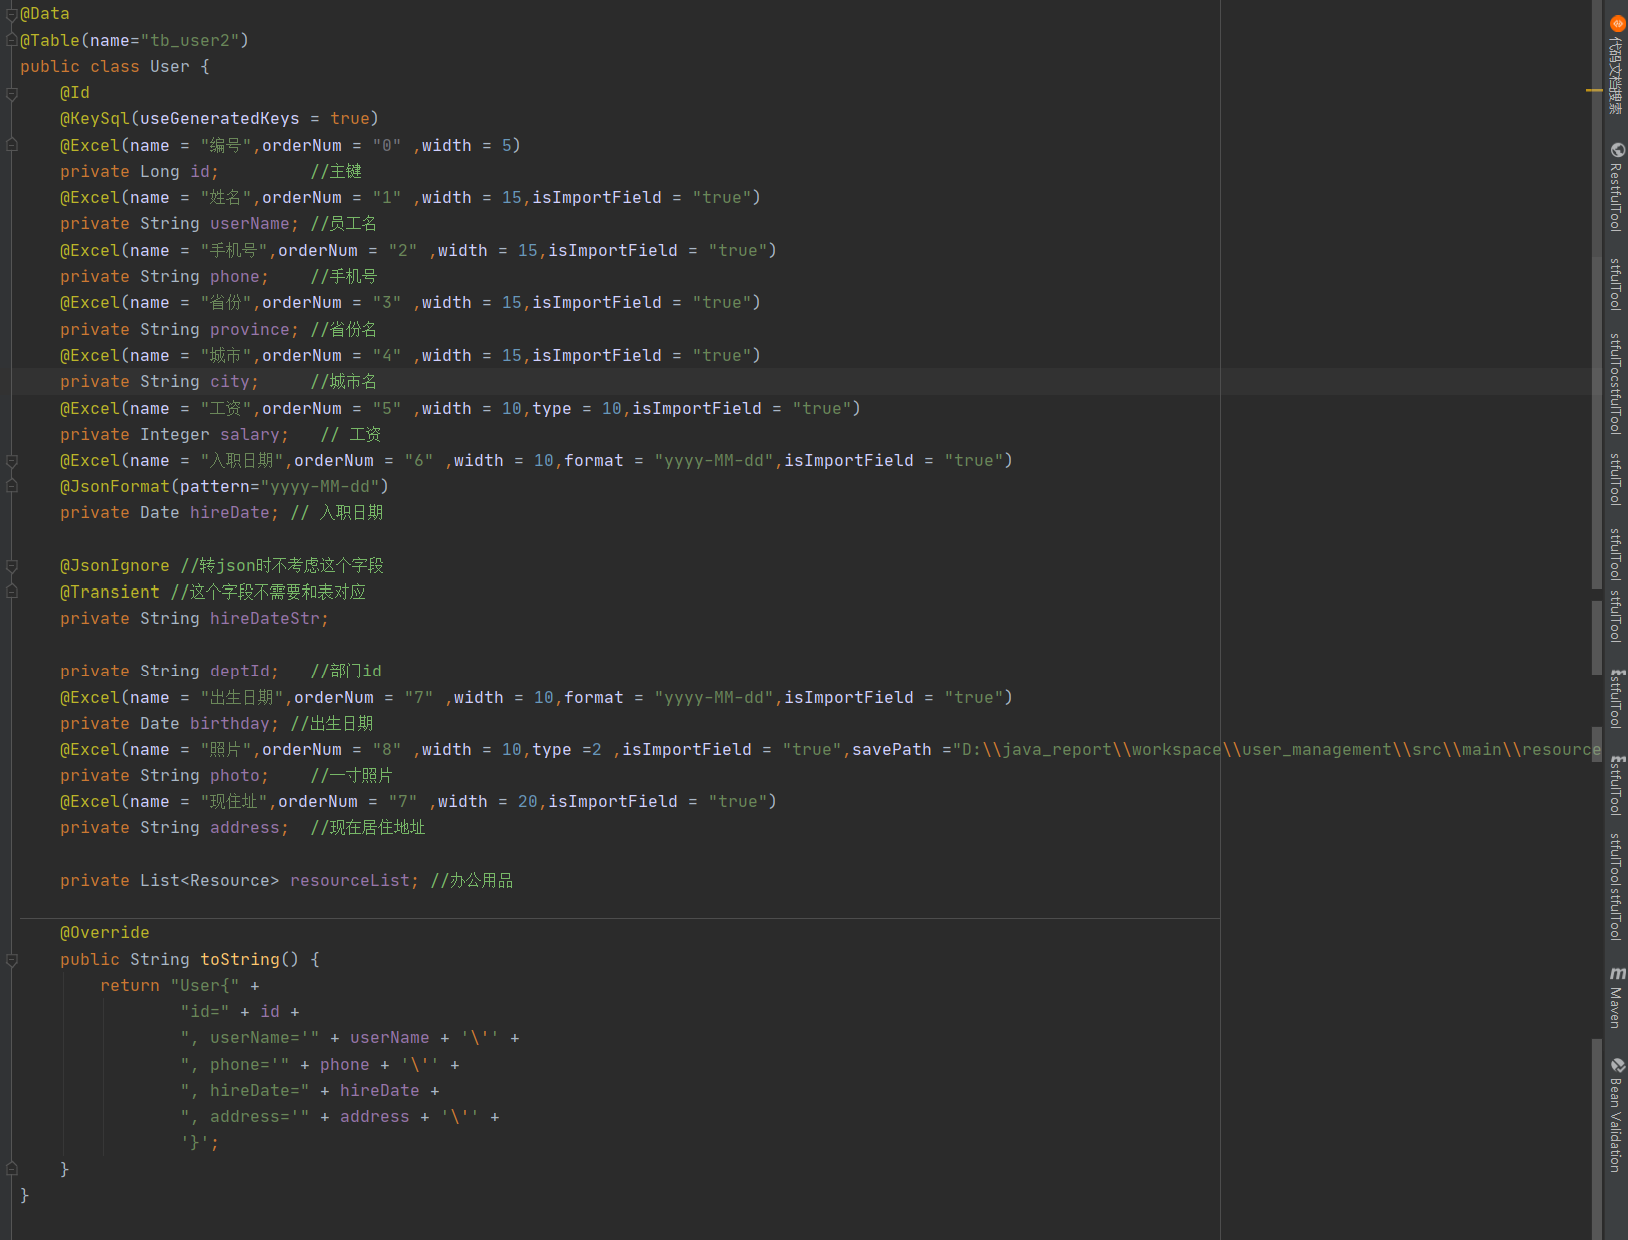Open the Maven tool window tab
Viewport: 1628px width, 1240px height.
tap(1615, 997)
